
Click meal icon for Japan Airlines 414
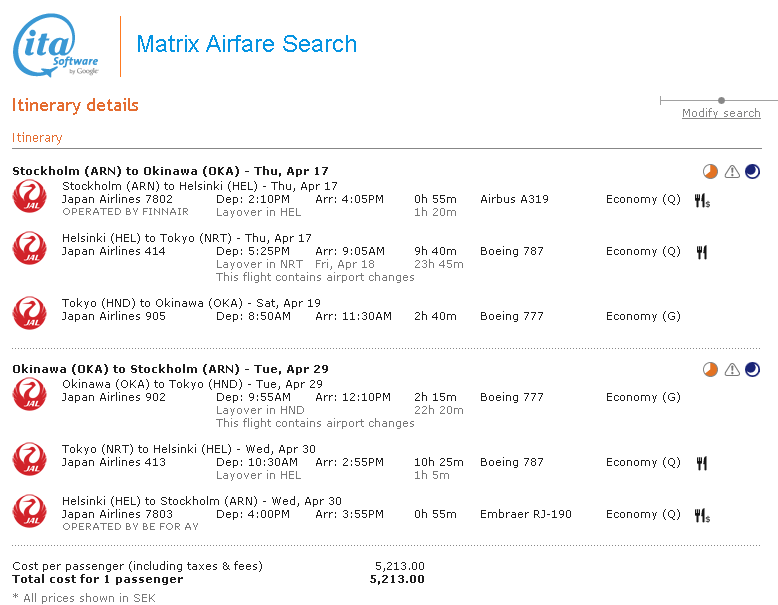(x=701, y=252)
